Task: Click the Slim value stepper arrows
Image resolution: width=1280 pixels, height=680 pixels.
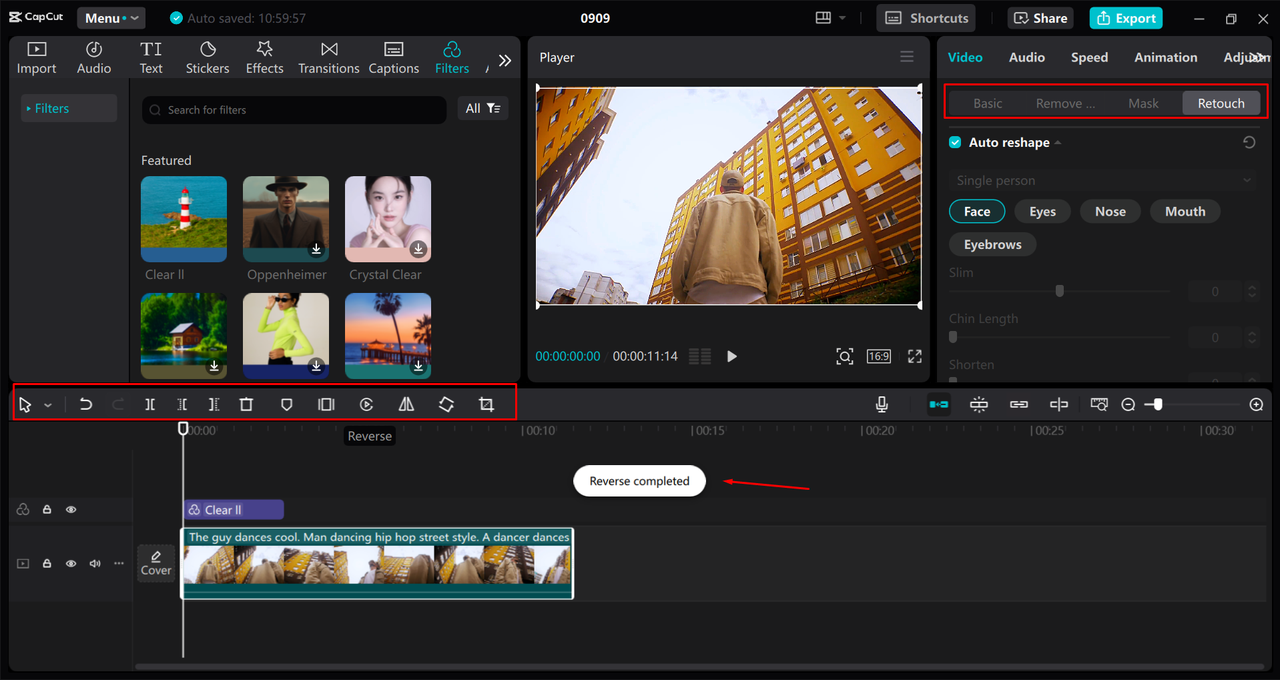Action: [1251, 292]
